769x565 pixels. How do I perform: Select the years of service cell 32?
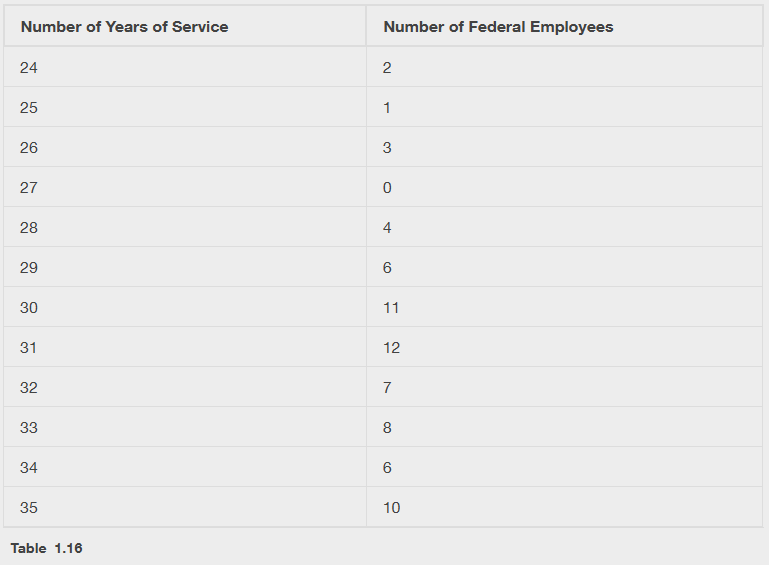[x=29, y=388]
